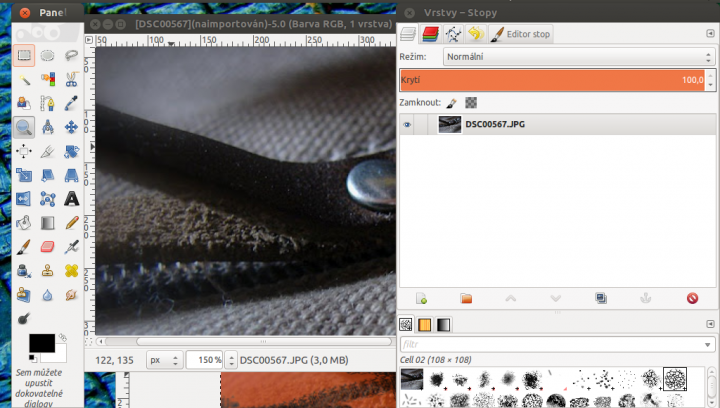Viewport: 720px width, 408px height.
Task: Select the Airbrush tool
Action: pos(71,247)
